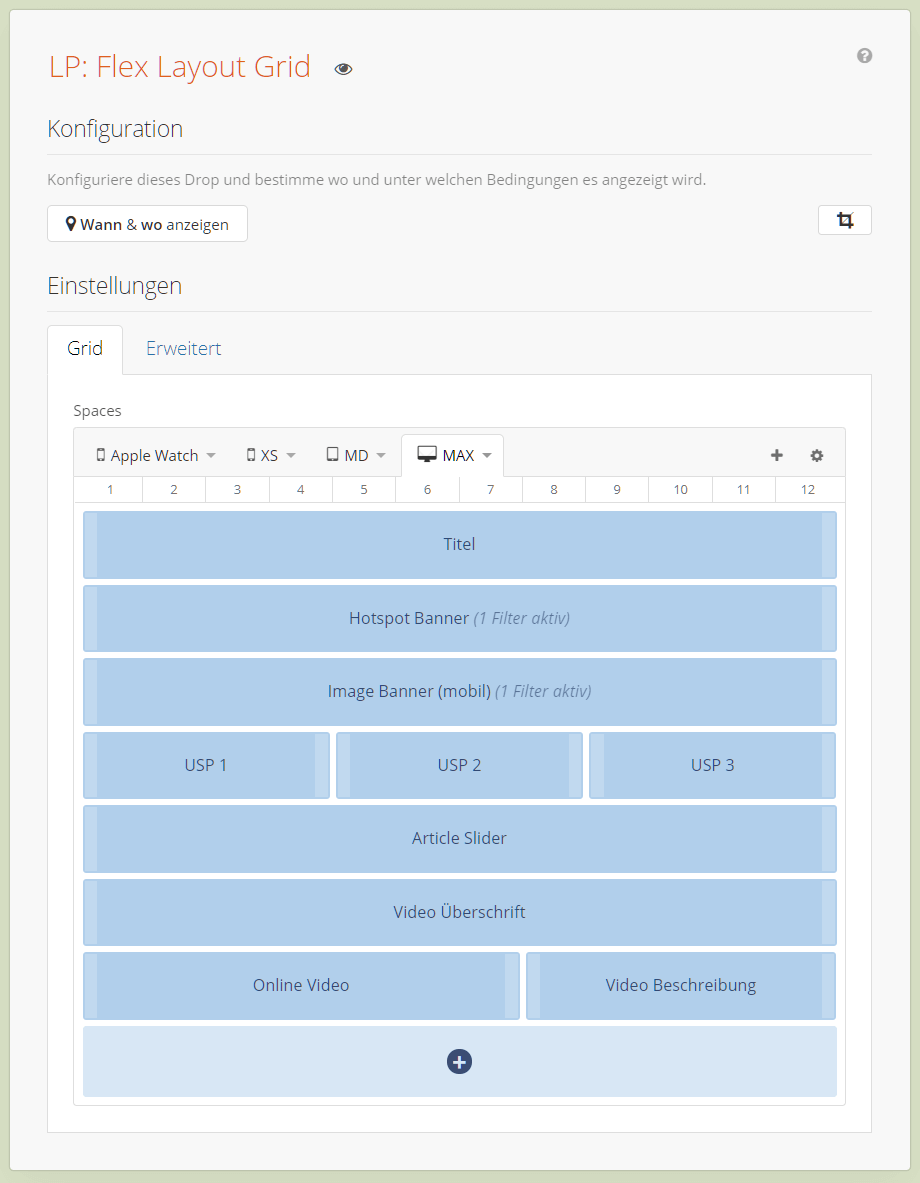Click the round plus icon to add space
This screenshot has width=920, height=1183.
pos(460,1062)
